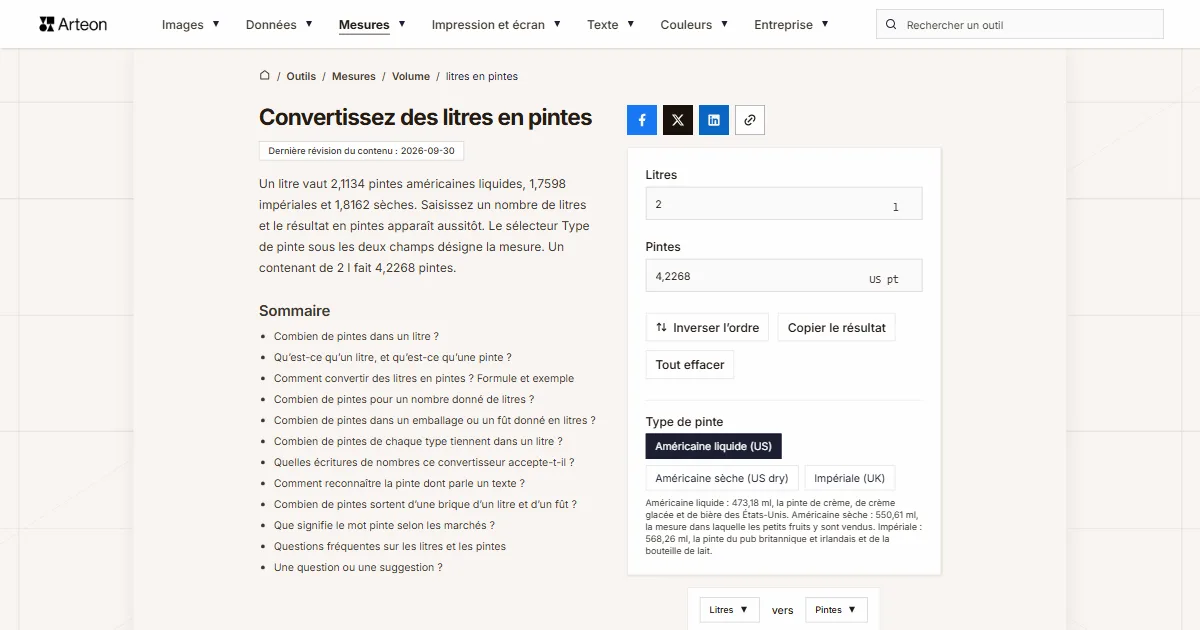Click Copier le résultat button

pyautogui.click(x=837, y=327)
